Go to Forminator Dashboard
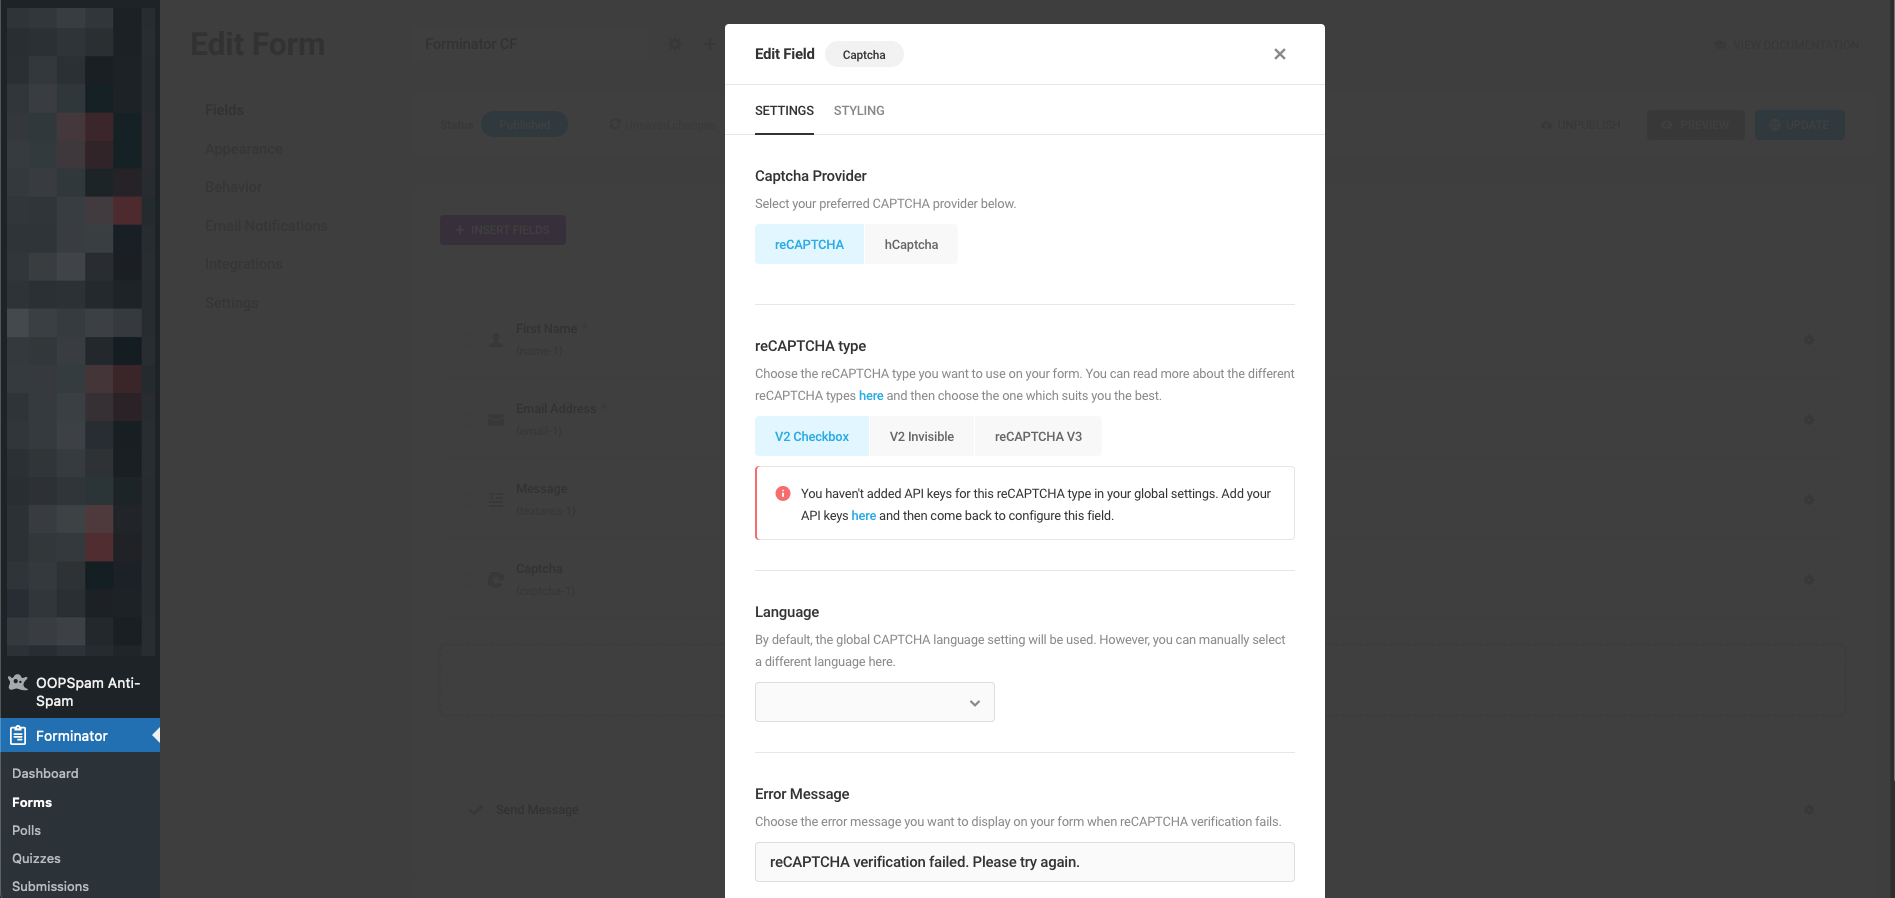1895x898 pixels. 45,773
